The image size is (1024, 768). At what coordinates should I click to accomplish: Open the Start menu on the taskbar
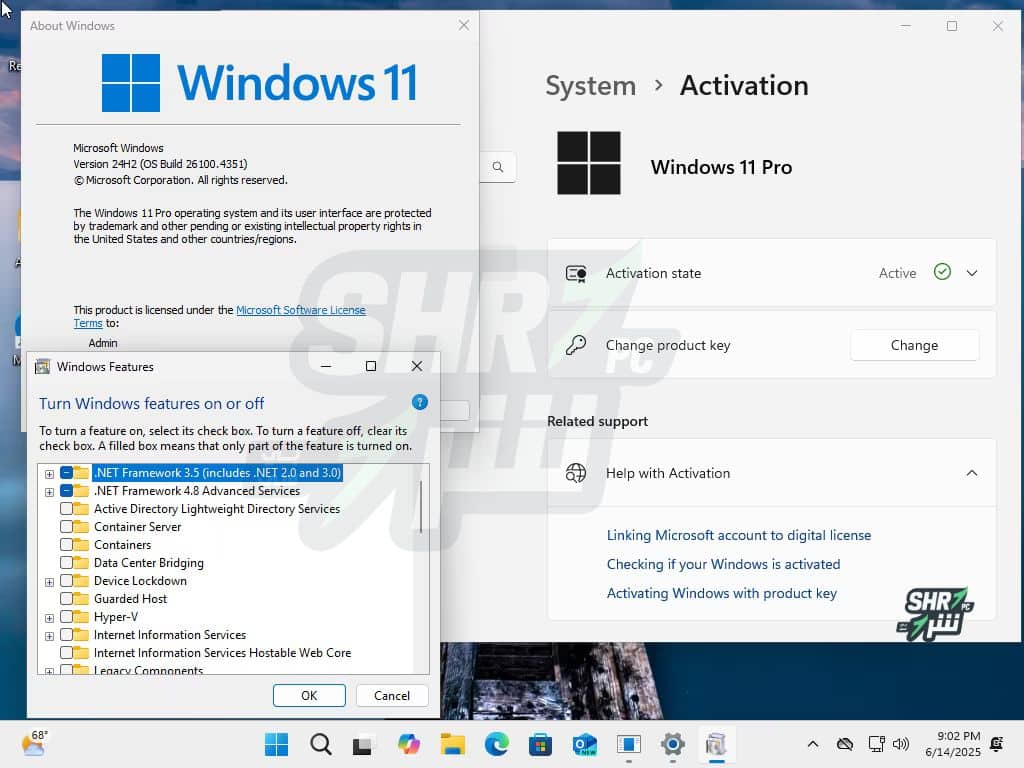276,744
